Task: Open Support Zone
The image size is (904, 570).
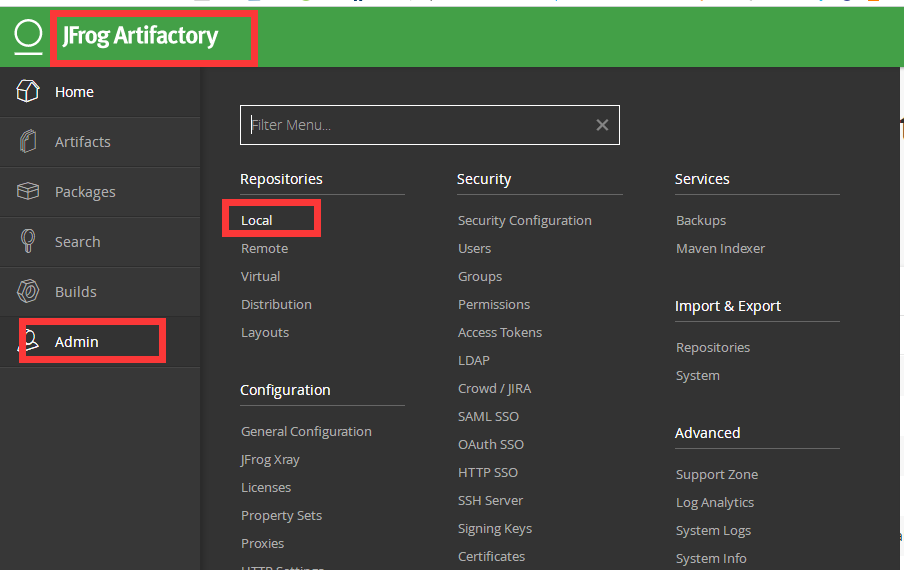Action: point(717,474)
